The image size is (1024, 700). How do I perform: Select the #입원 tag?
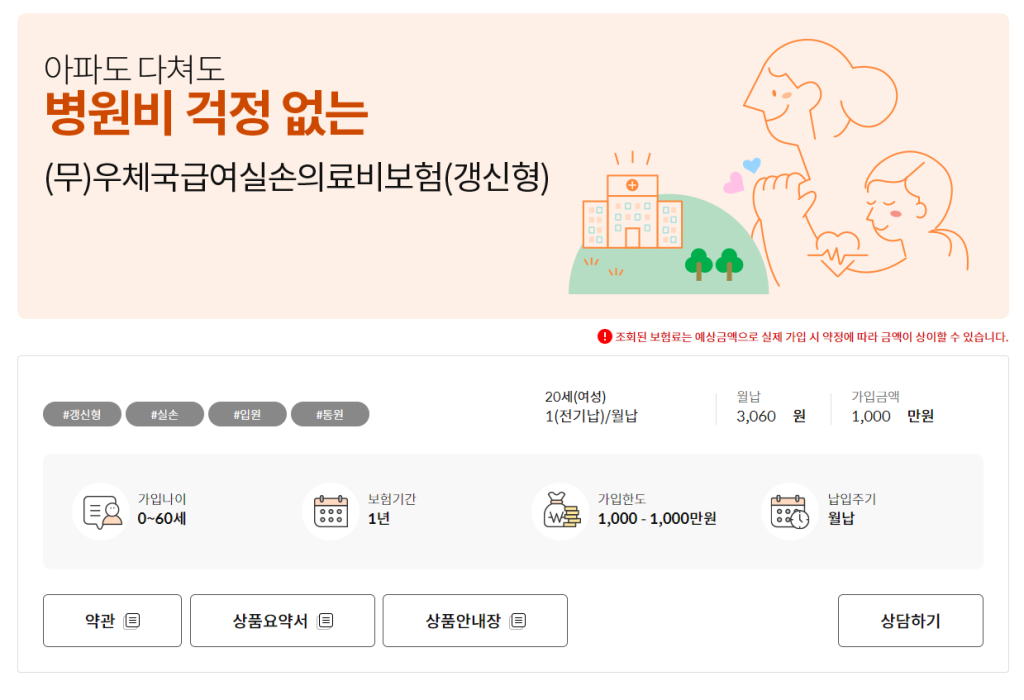pos(247,413)
